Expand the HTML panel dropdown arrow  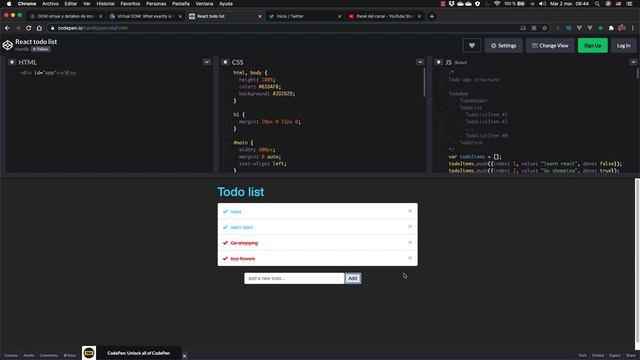point(207,62)
